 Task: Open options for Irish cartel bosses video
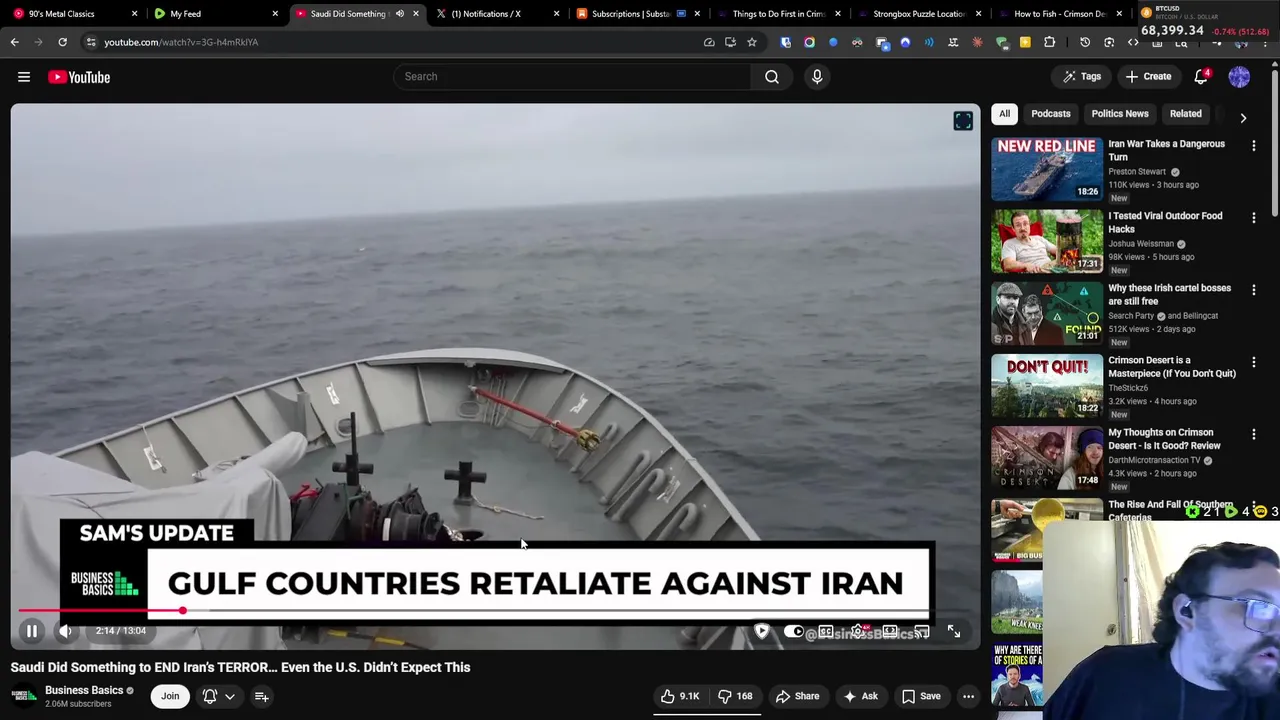[x=1254, y=290]
